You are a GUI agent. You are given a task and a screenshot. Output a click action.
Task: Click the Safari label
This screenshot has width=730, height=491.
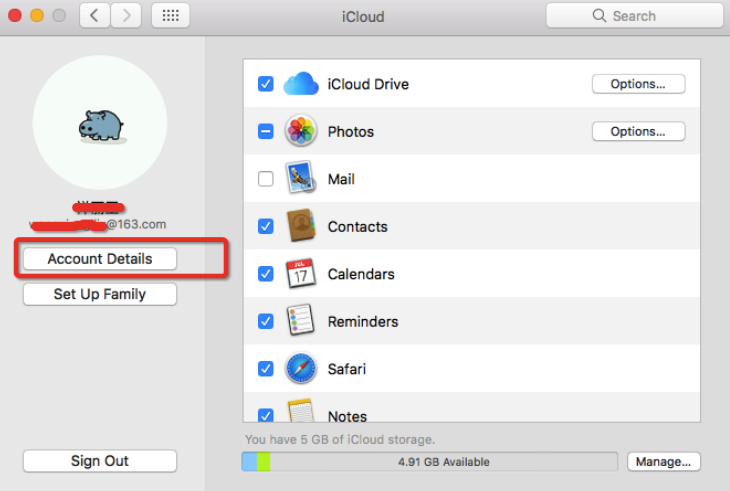click(x=347, y=369)
